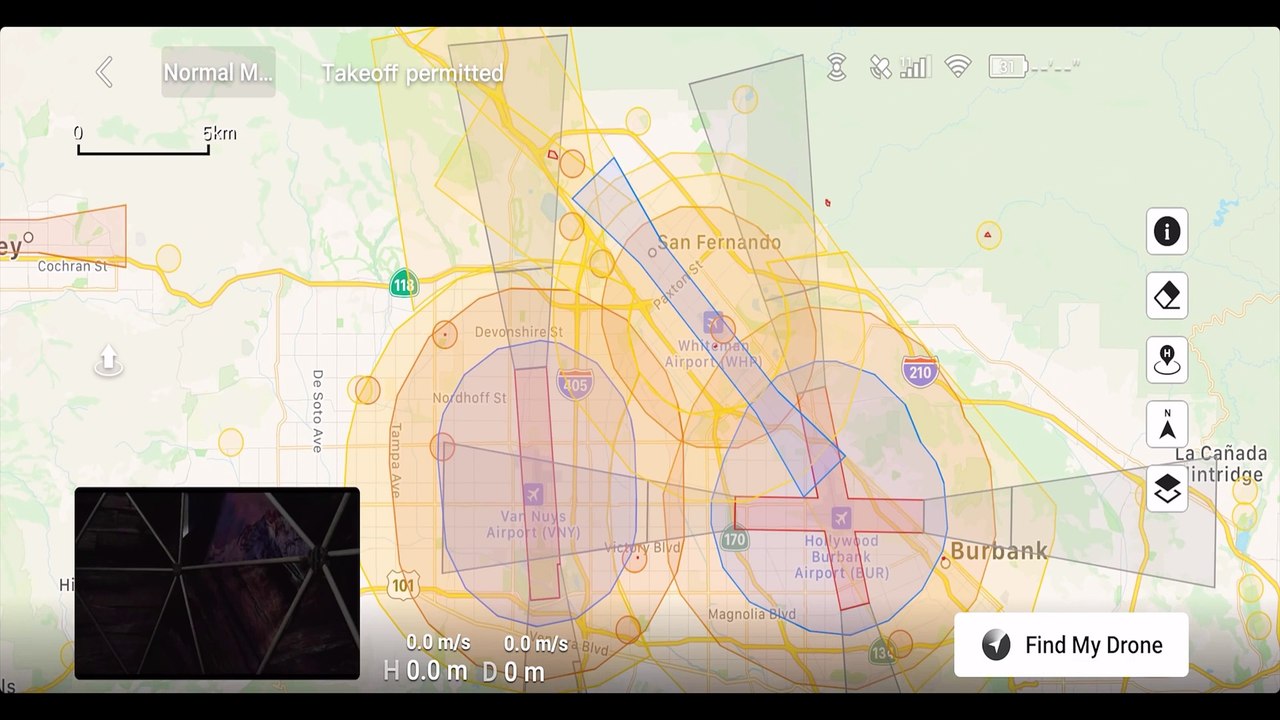Tap the San Fernando city label
The width and height of the screenshot is (1280, 720).
pos(718,242)
